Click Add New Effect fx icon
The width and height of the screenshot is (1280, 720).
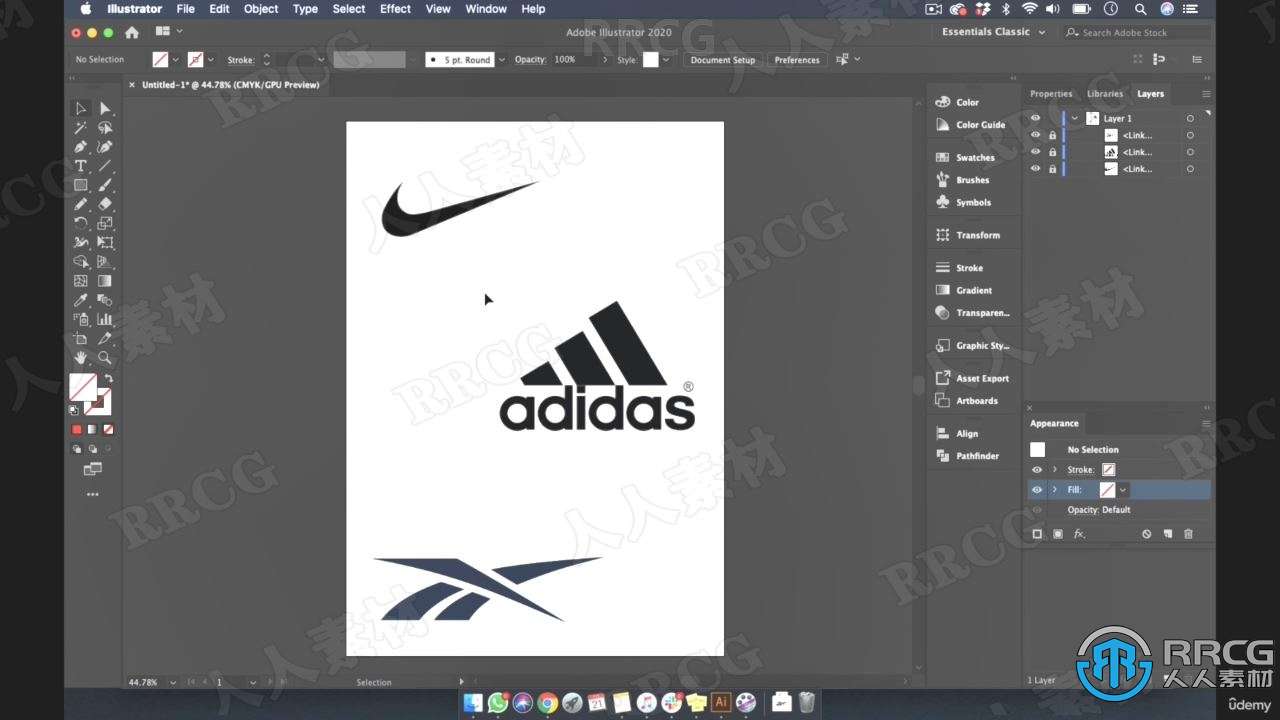[1079, 534]
